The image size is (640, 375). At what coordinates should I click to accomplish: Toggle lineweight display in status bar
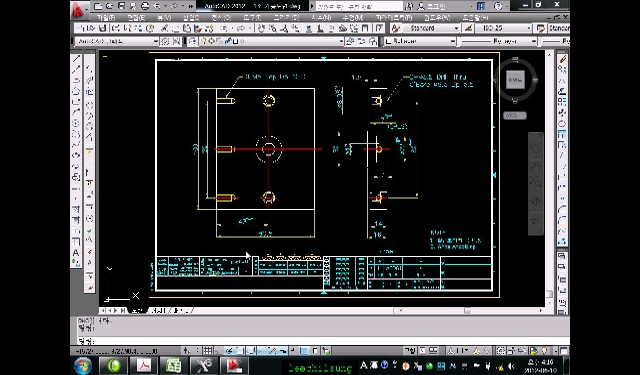point(293,351)
